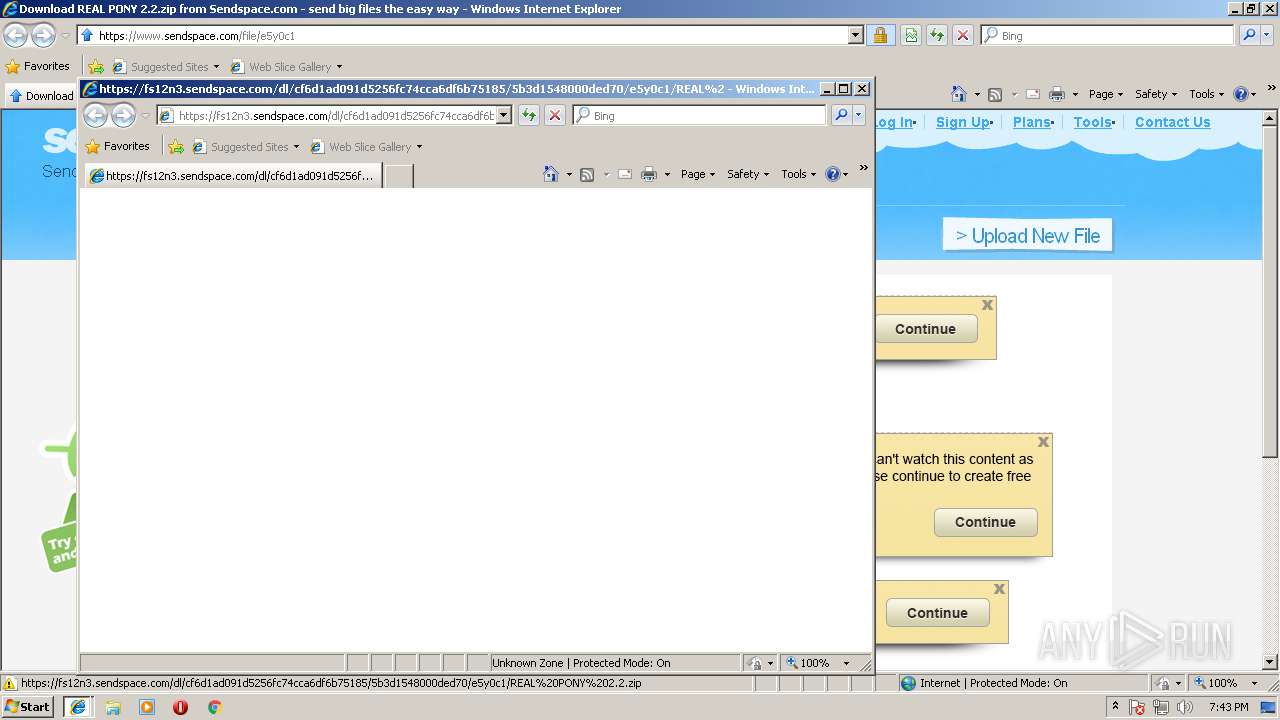Image resolution: width=1280 pixels, height=720 pixels.
Task: Close the bottom yellow ad popup
Action: pos(999,589)
